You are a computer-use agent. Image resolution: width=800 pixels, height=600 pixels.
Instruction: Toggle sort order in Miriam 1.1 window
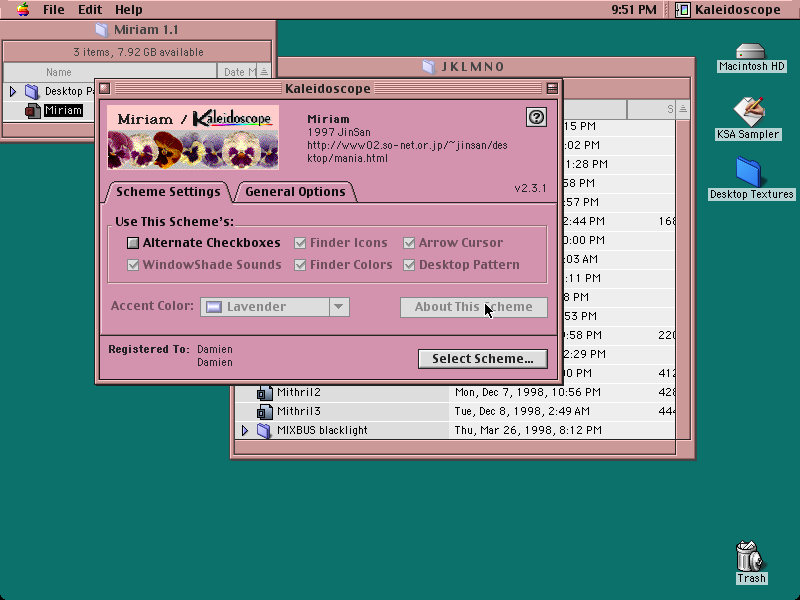[x=264, y=72]
